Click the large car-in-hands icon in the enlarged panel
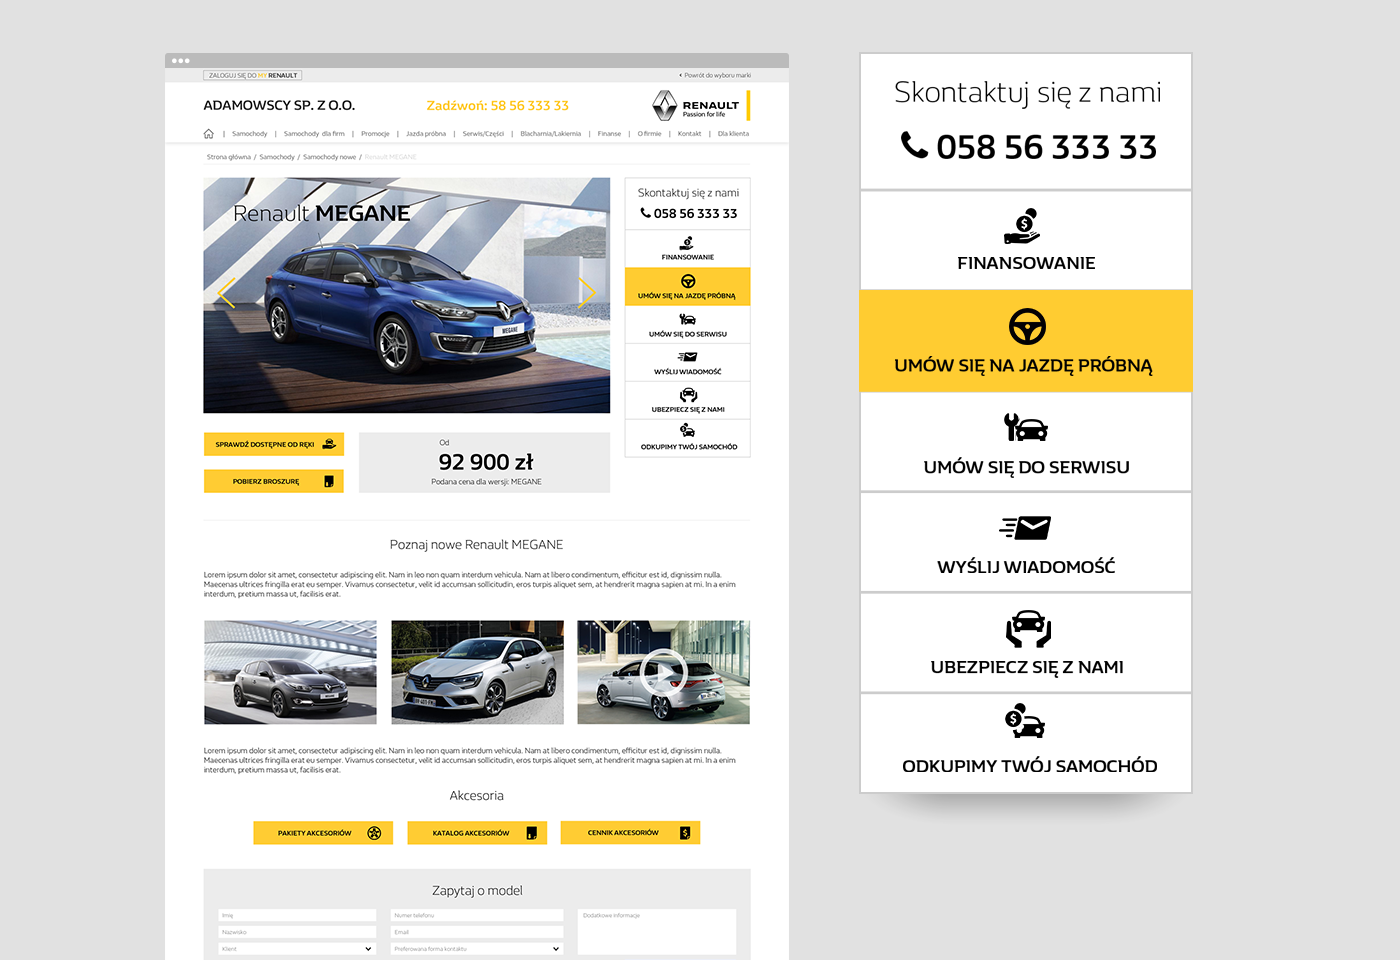The height and width of the screenshot is (960, 1400). [x=1028, y=629]
